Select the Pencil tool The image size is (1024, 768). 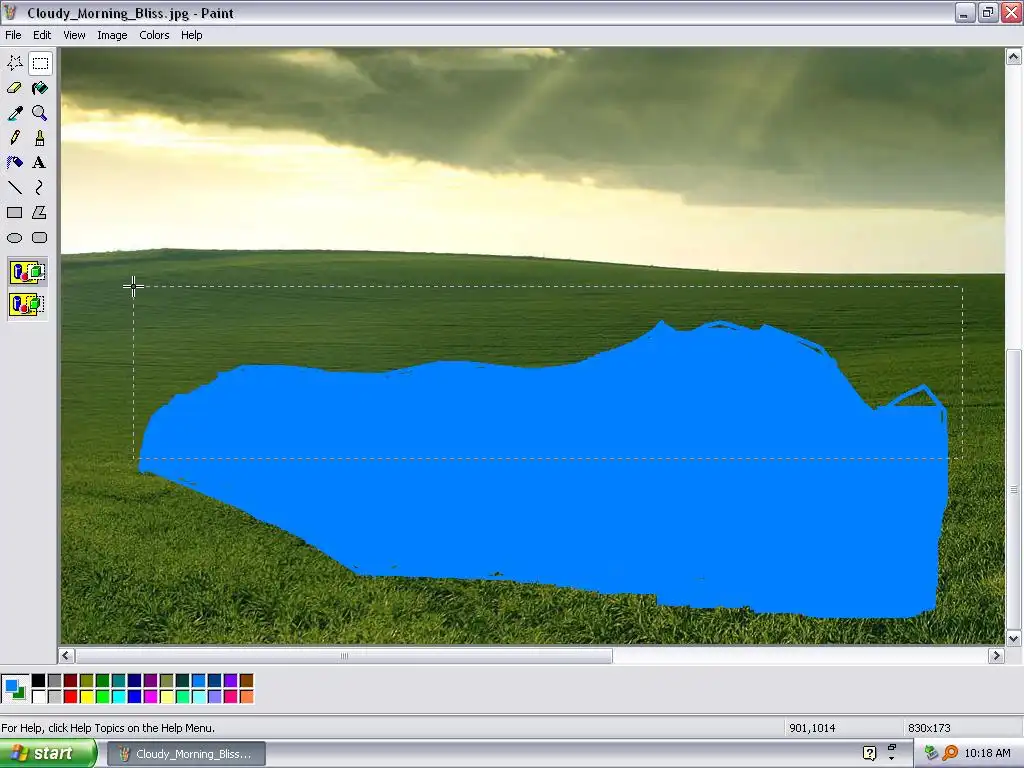coord(14,138)
